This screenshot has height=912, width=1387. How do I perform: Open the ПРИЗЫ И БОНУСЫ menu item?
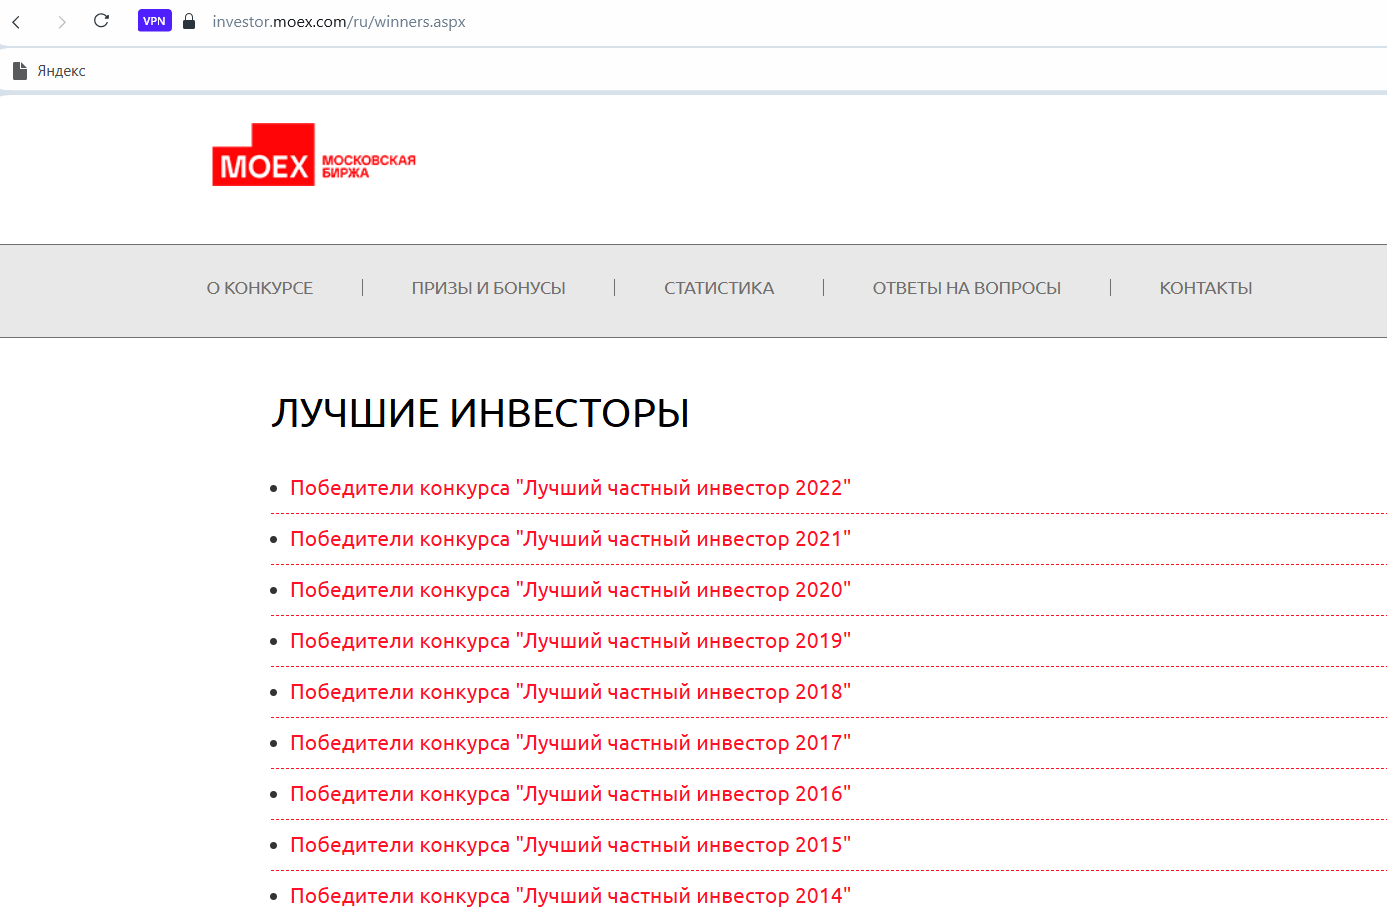tap(489, 288)
